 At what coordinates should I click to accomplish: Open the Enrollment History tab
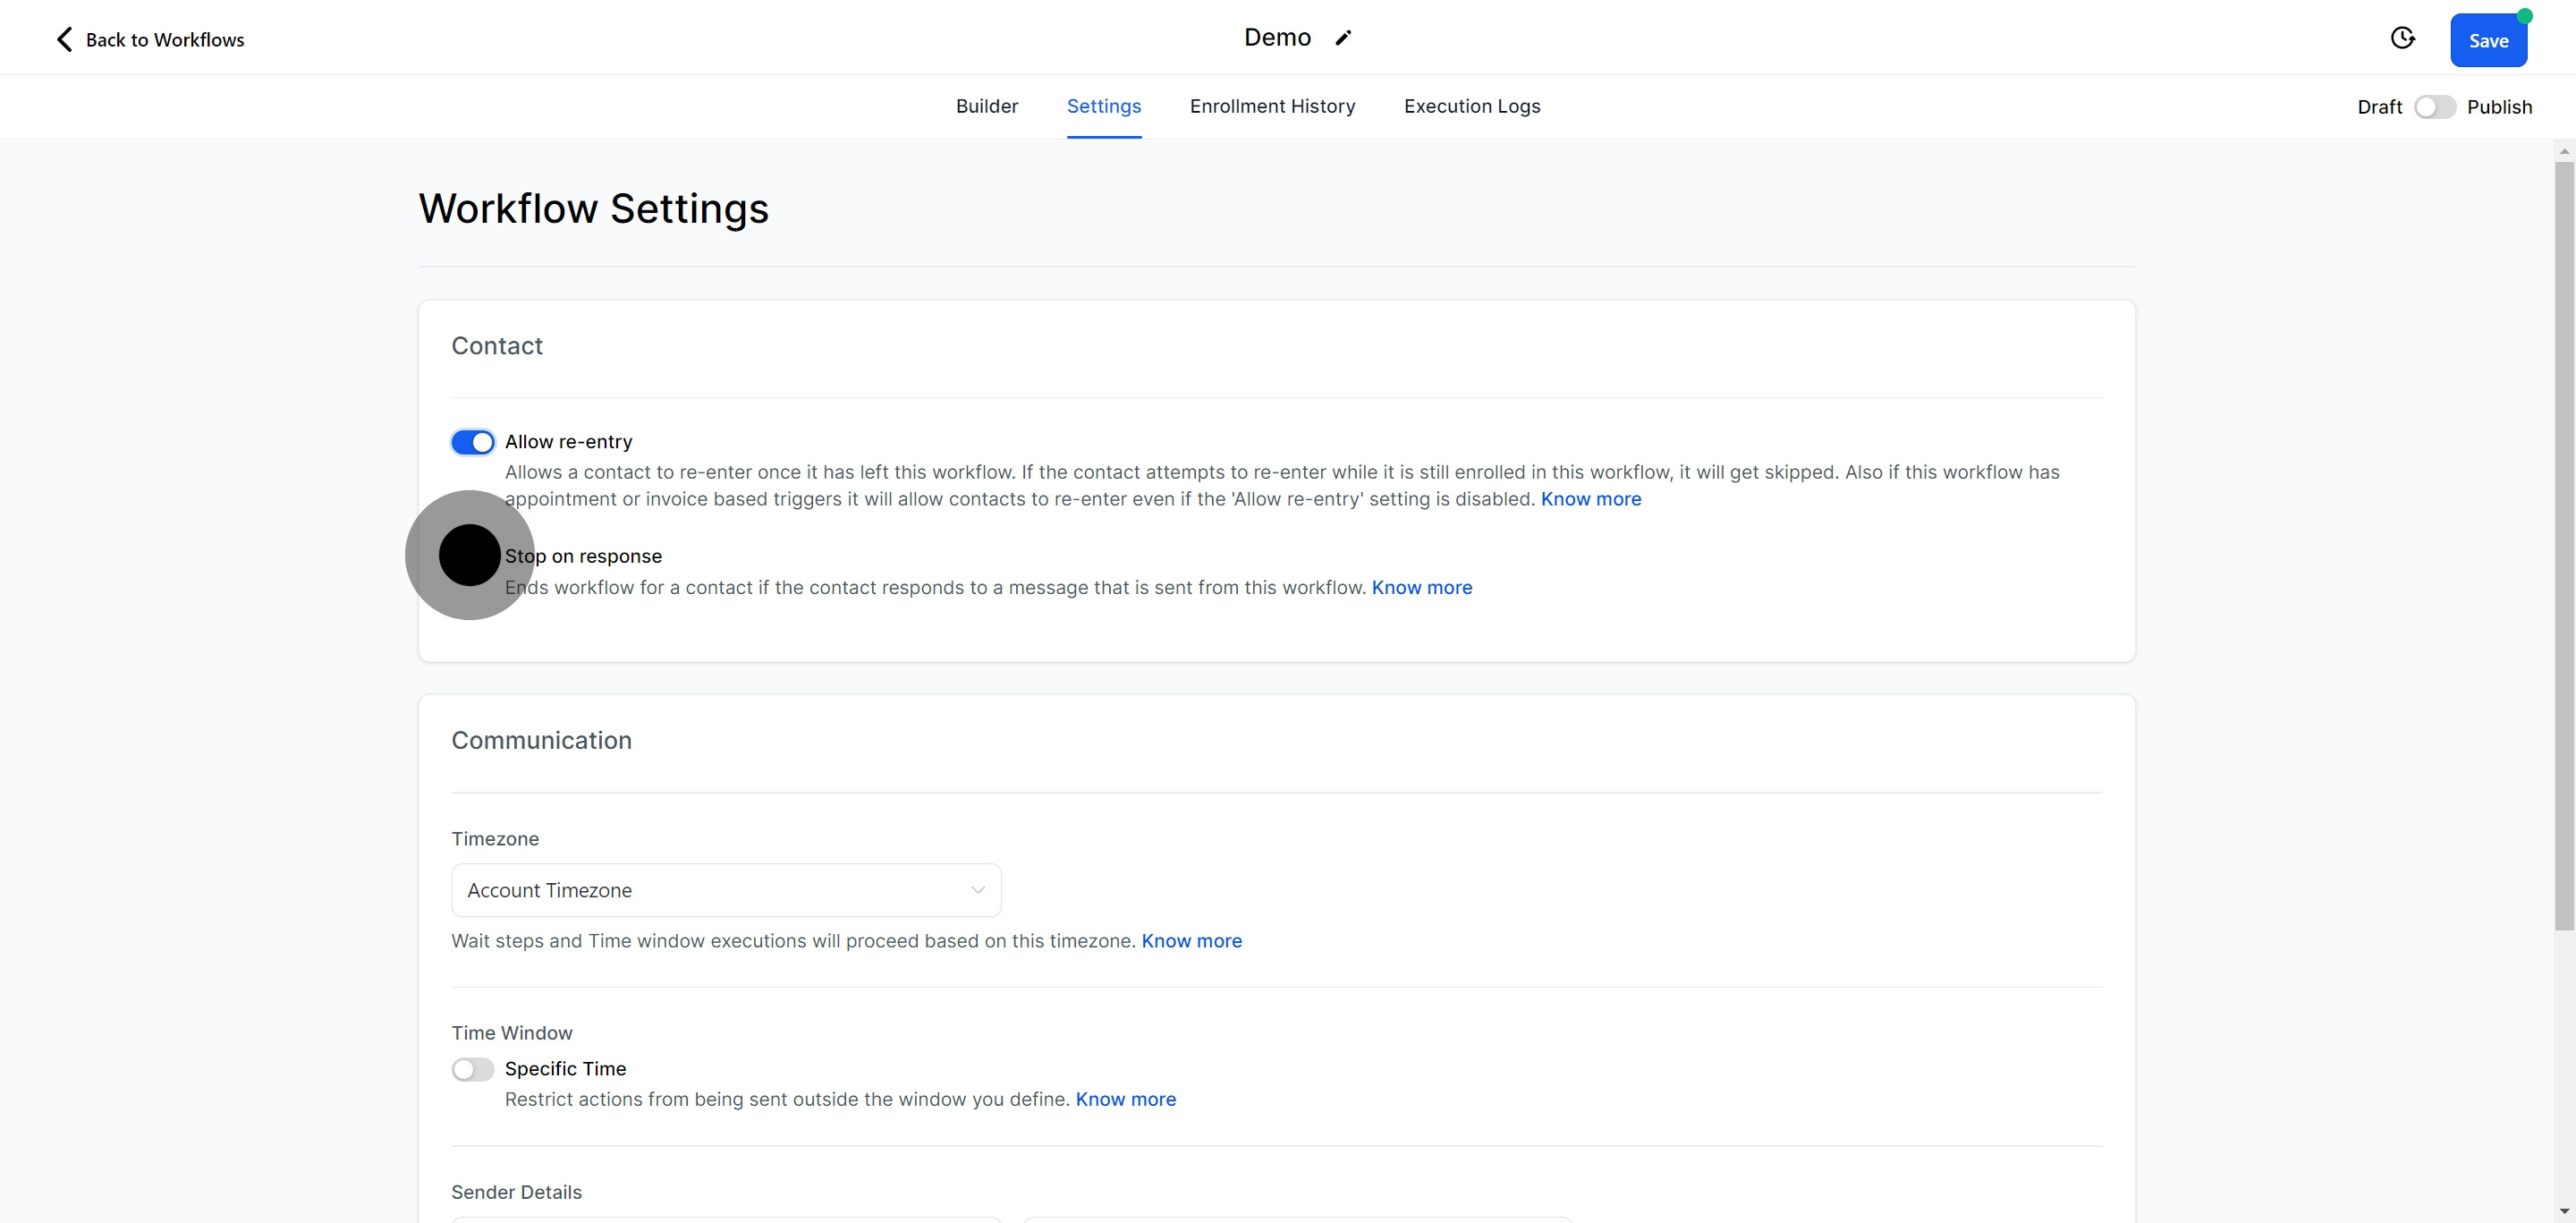[1272, 106]
